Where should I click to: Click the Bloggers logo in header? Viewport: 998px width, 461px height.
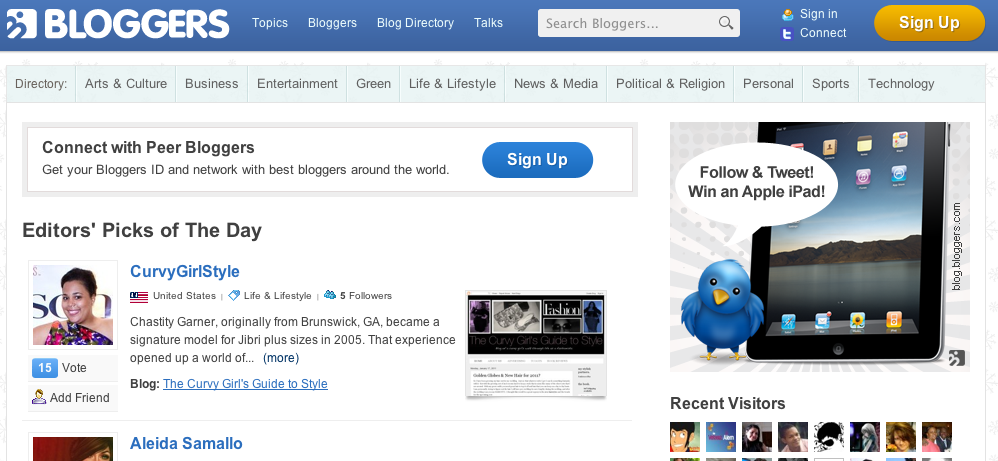118,24
